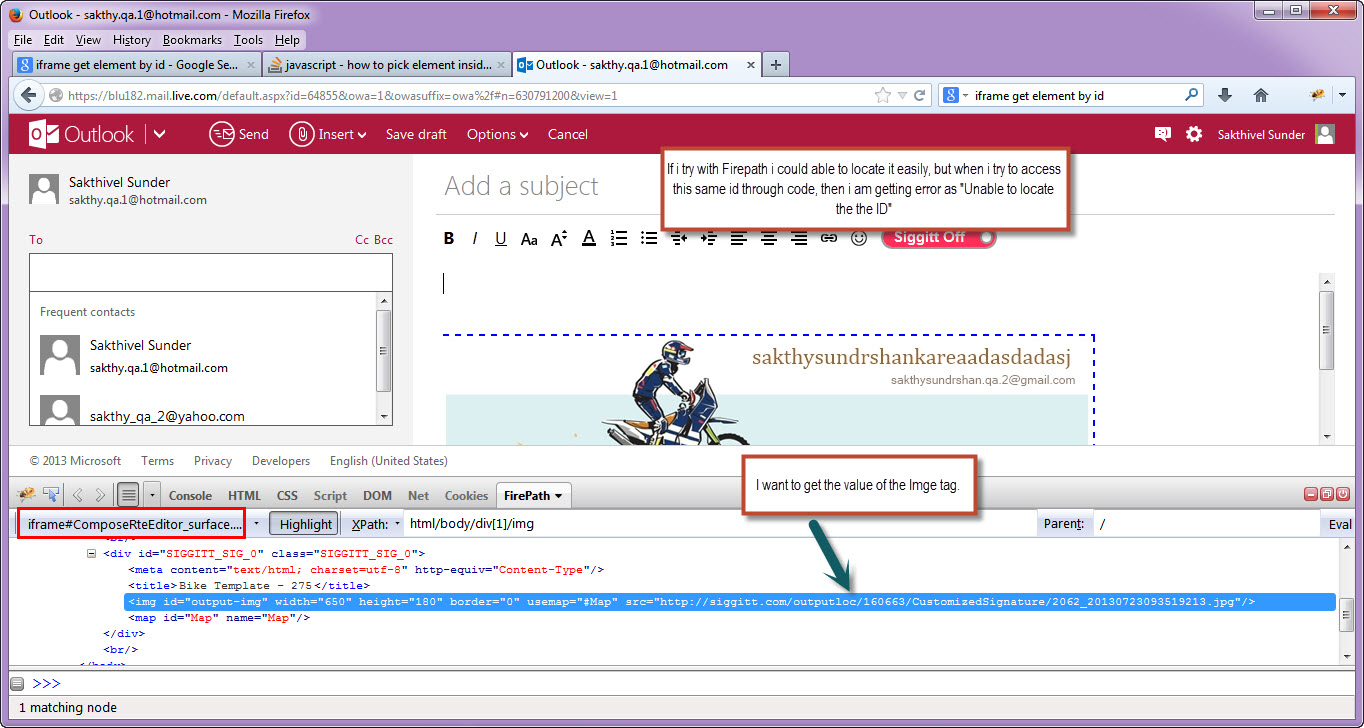Toggle the Siggitt Off signature switch
1364x728 pixels.
point(938,238)
